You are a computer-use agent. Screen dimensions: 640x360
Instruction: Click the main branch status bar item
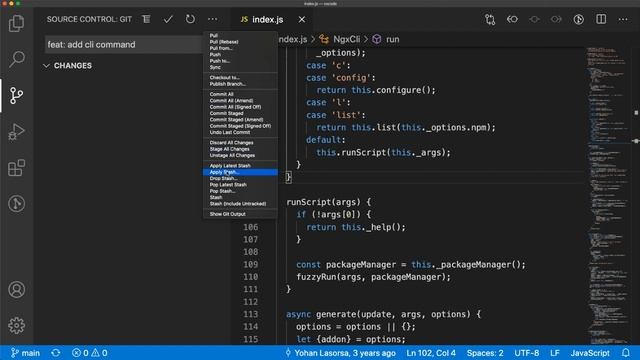pos(25,353)
